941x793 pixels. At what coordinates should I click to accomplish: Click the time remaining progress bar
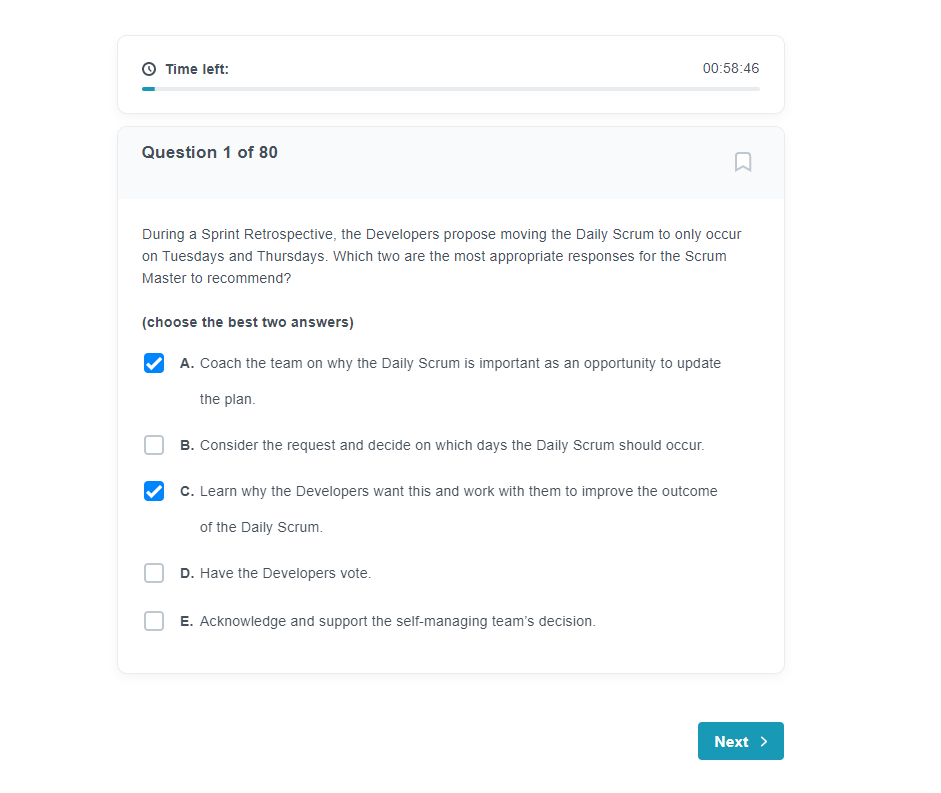pos(451,89)
